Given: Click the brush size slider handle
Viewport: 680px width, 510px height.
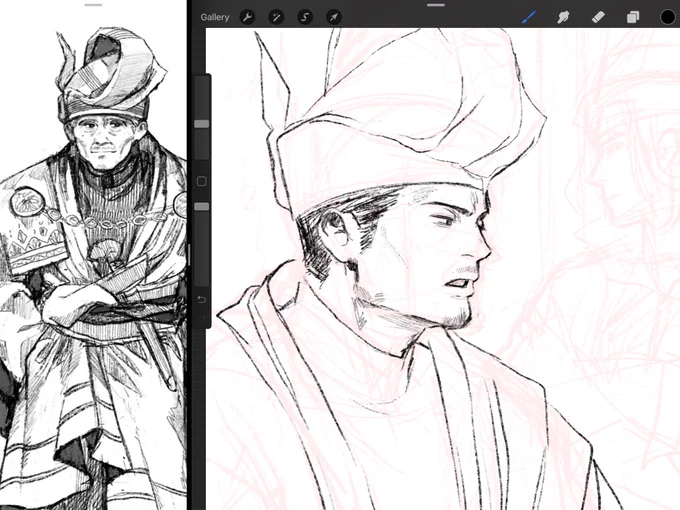Looking at the screenshot, I should coord(202,124).
